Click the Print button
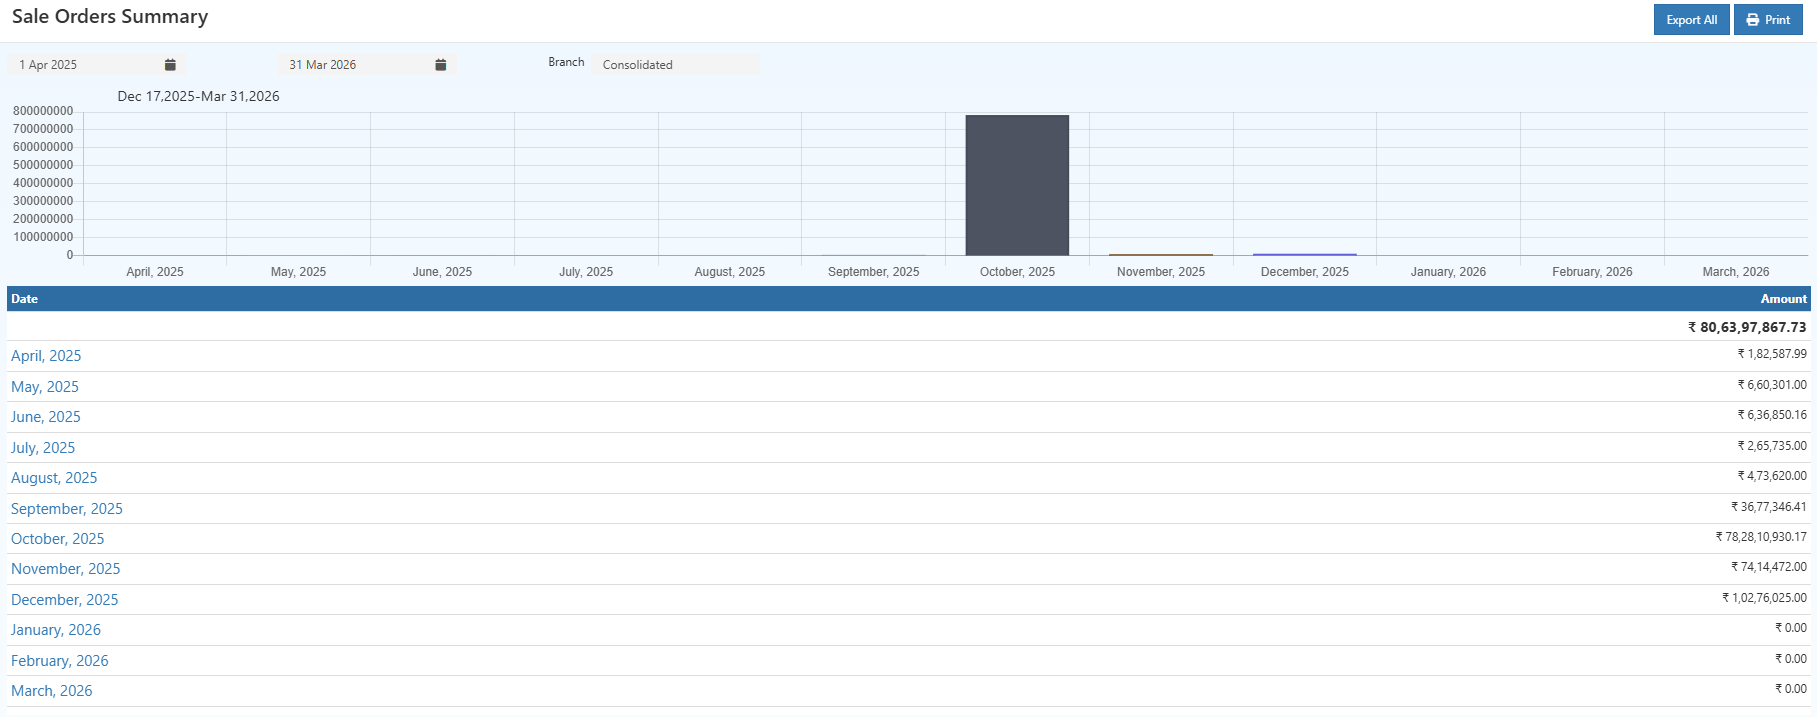The width and height of the screenshot is (1817, 717). 1768,20
